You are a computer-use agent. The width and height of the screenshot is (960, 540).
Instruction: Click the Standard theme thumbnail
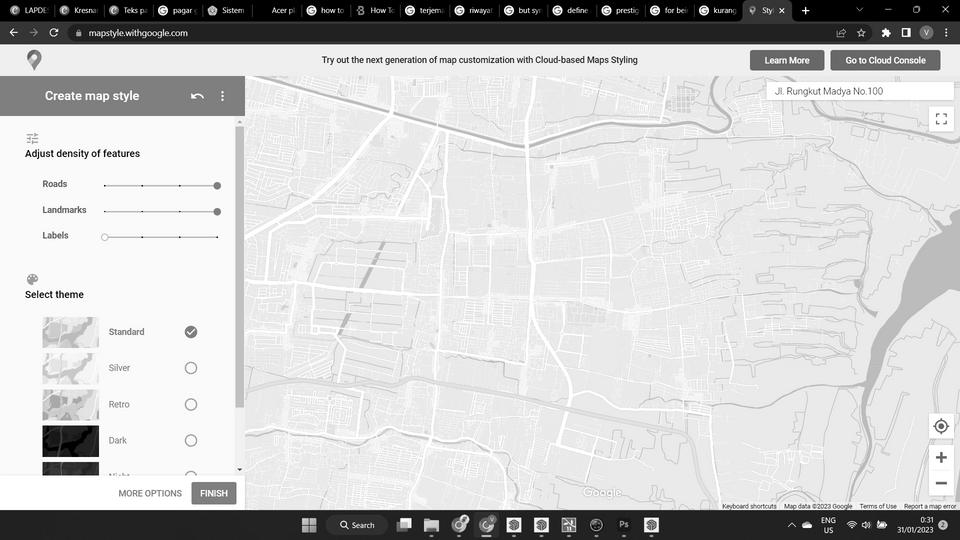[70, 332]
